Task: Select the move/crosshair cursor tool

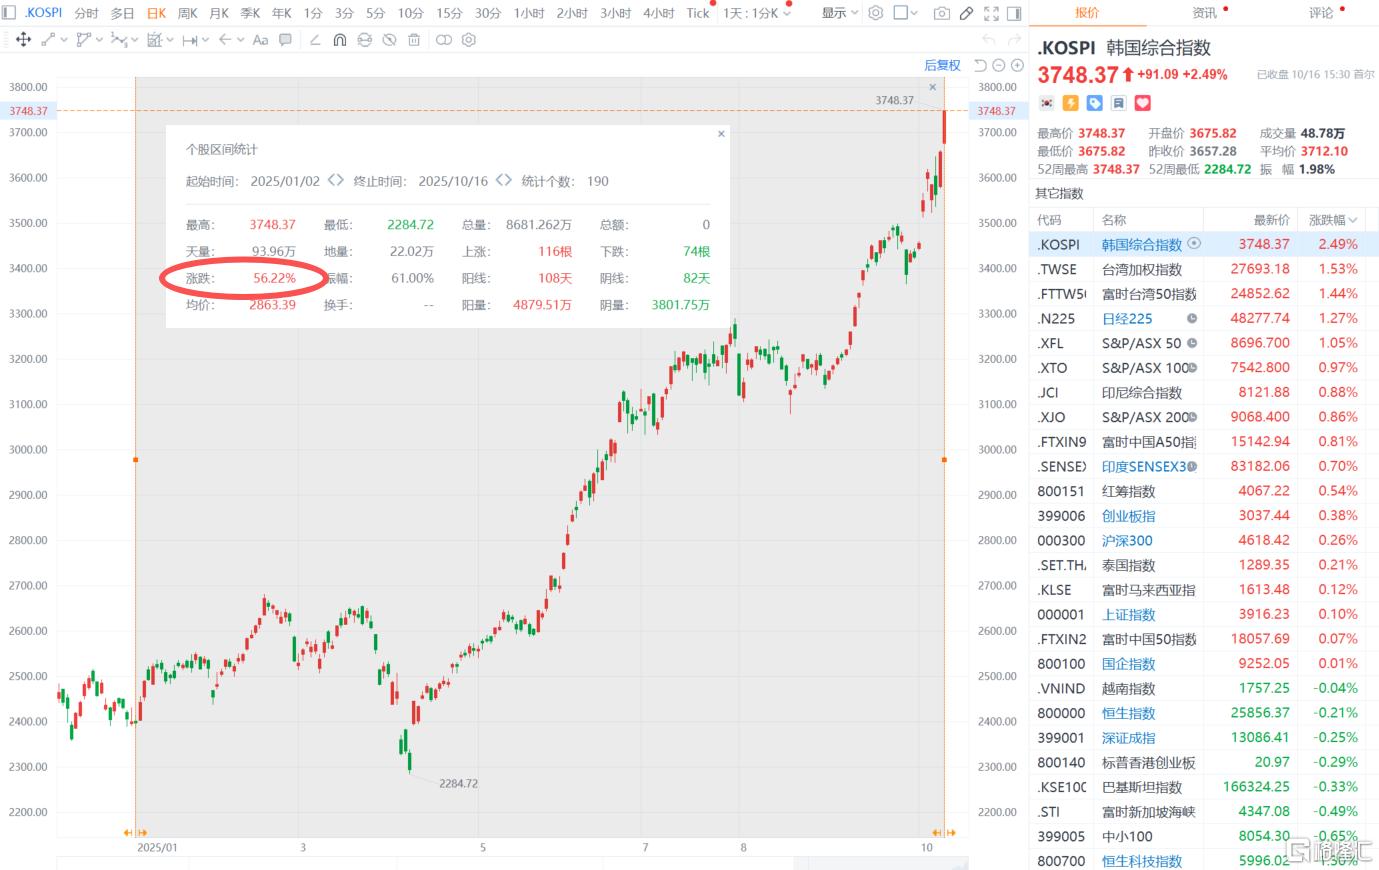Action: (x=23, y=40)
